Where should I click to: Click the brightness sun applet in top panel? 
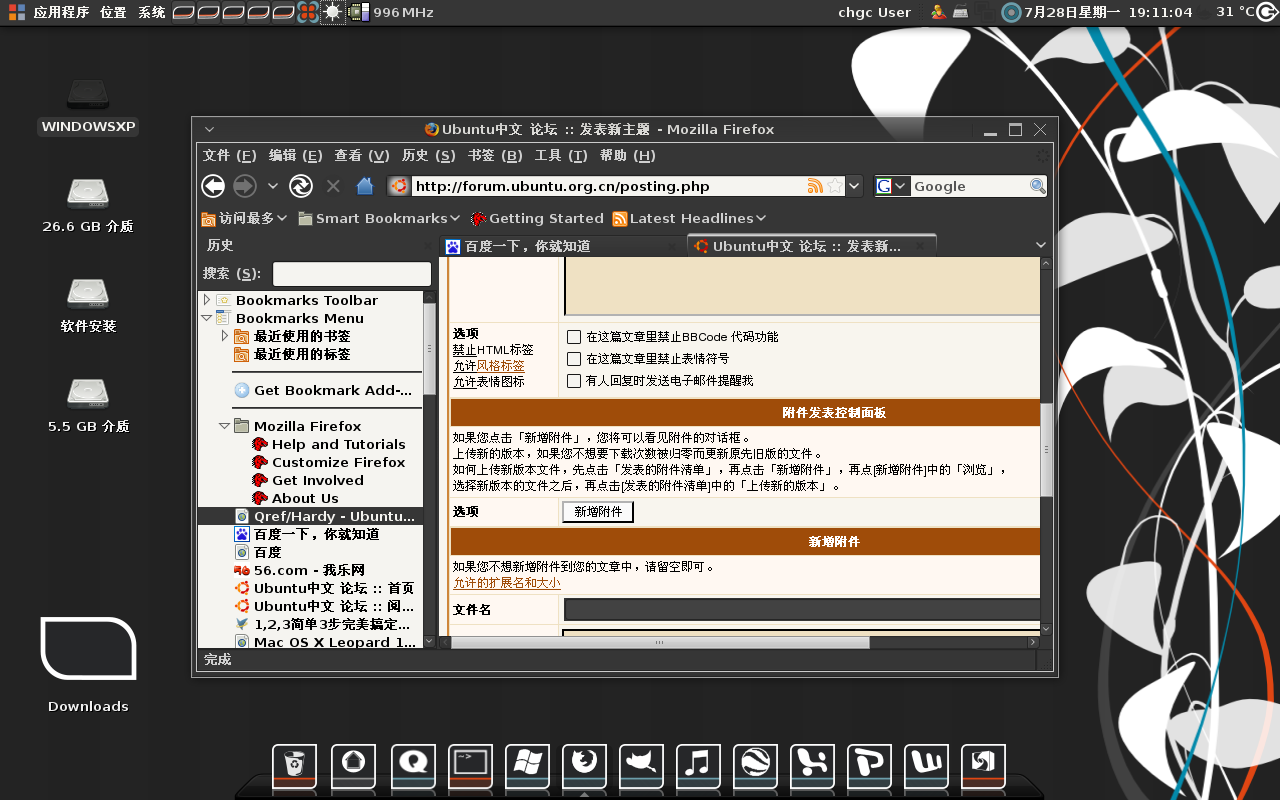point(332,12)
